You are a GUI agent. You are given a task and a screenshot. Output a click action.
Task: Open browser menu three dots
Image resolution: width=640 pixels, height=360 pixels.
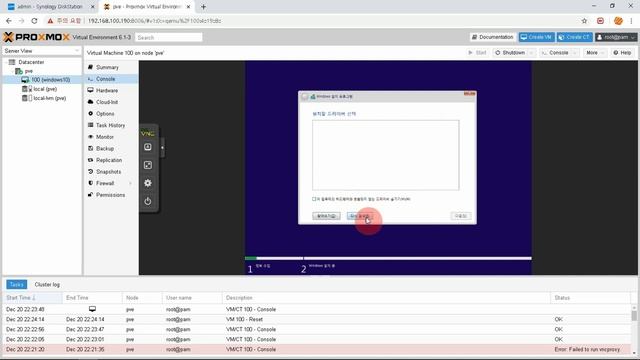631,21
